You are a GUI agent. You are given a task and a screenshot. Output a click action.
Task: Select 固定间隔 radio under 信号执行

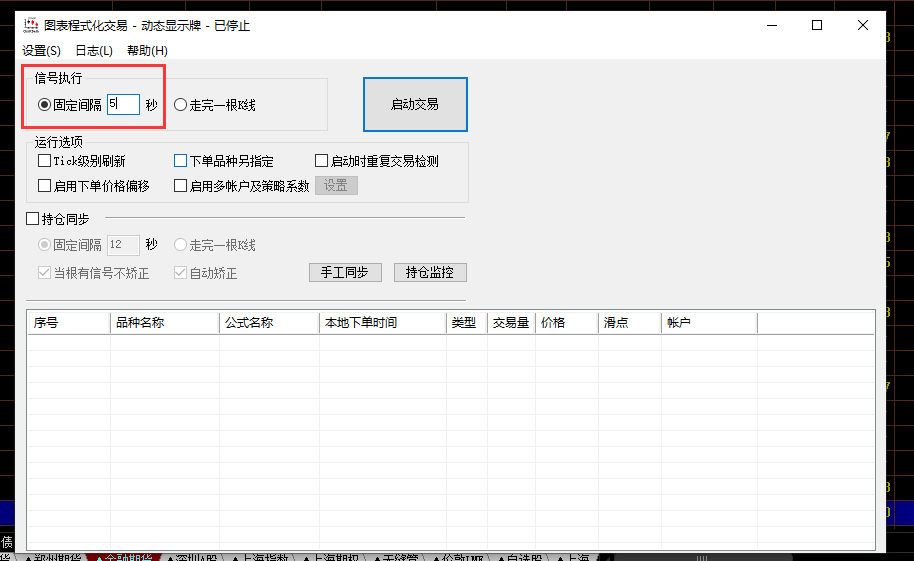44,105
